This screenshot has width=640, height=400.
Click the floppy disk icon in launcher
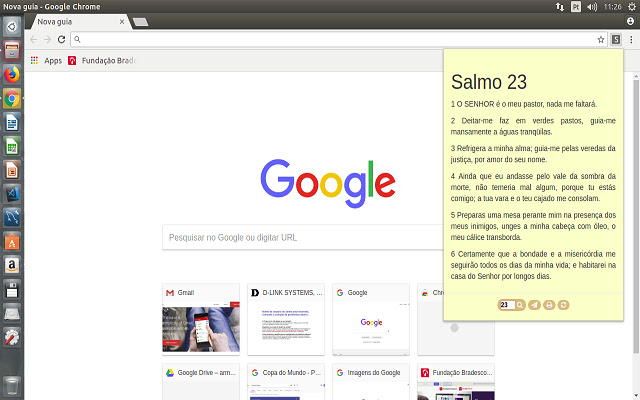click(12, 290)
